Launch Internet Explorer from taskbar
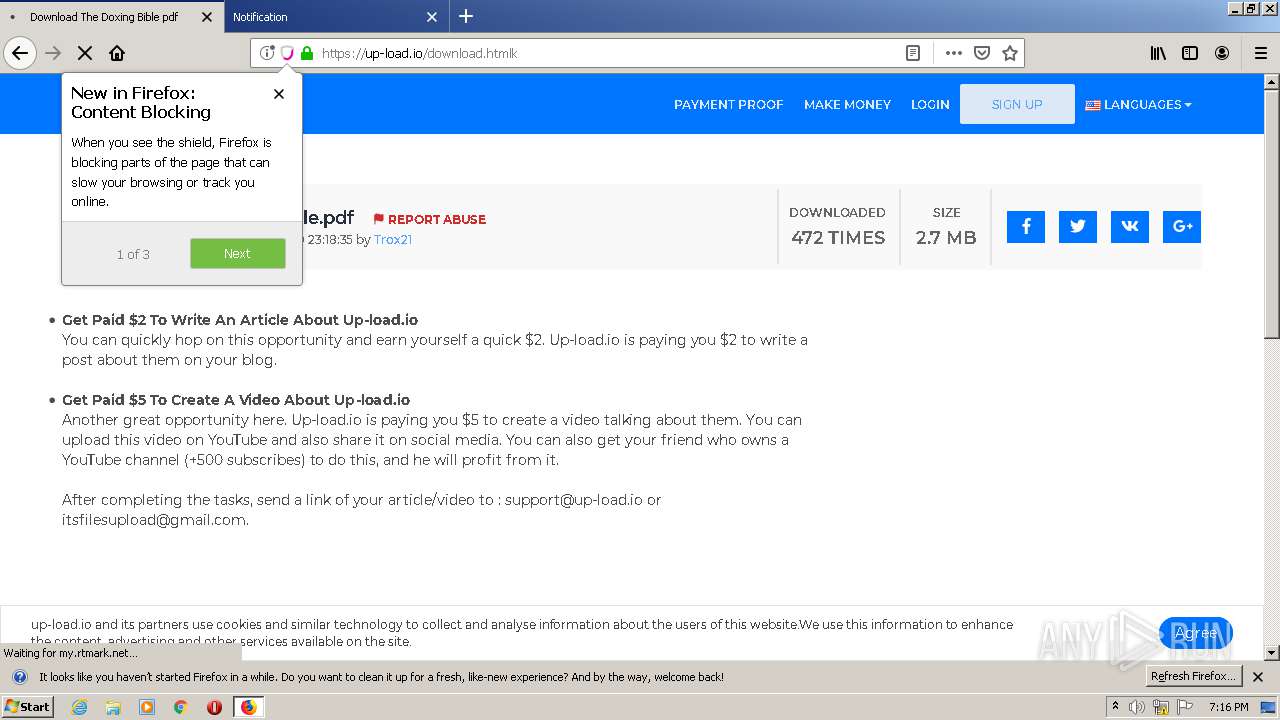 coord(80,707)
